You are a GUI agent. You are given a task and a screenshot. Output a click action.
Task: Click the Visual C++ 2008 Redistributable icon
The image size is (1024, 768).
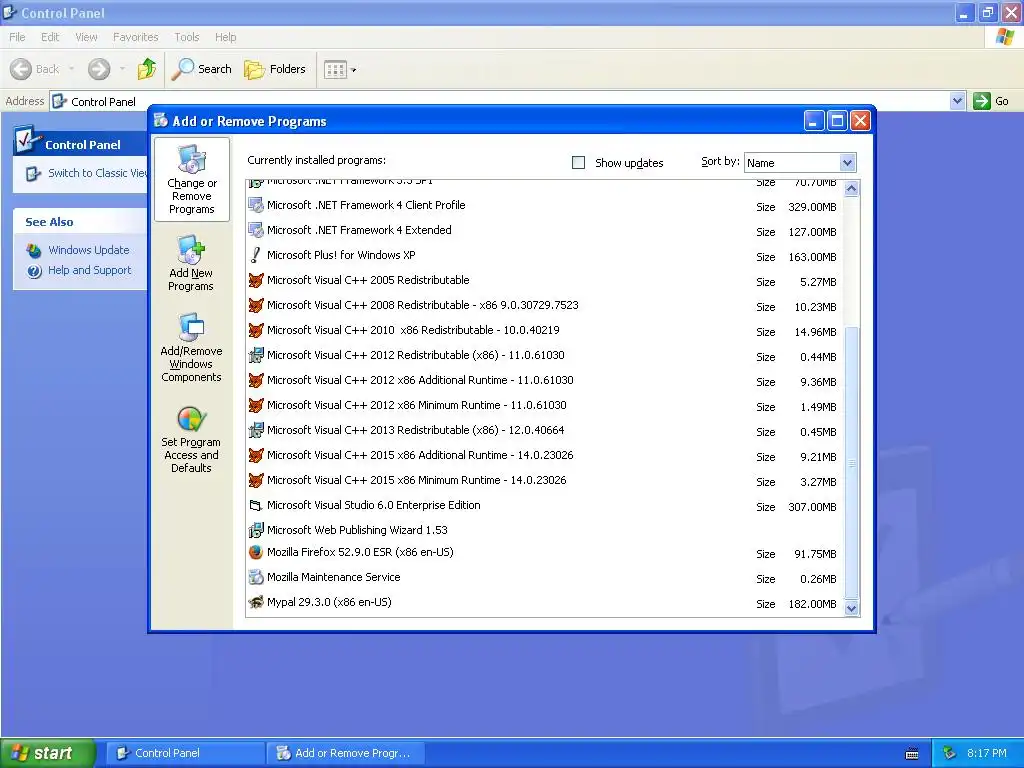[256, 306]
